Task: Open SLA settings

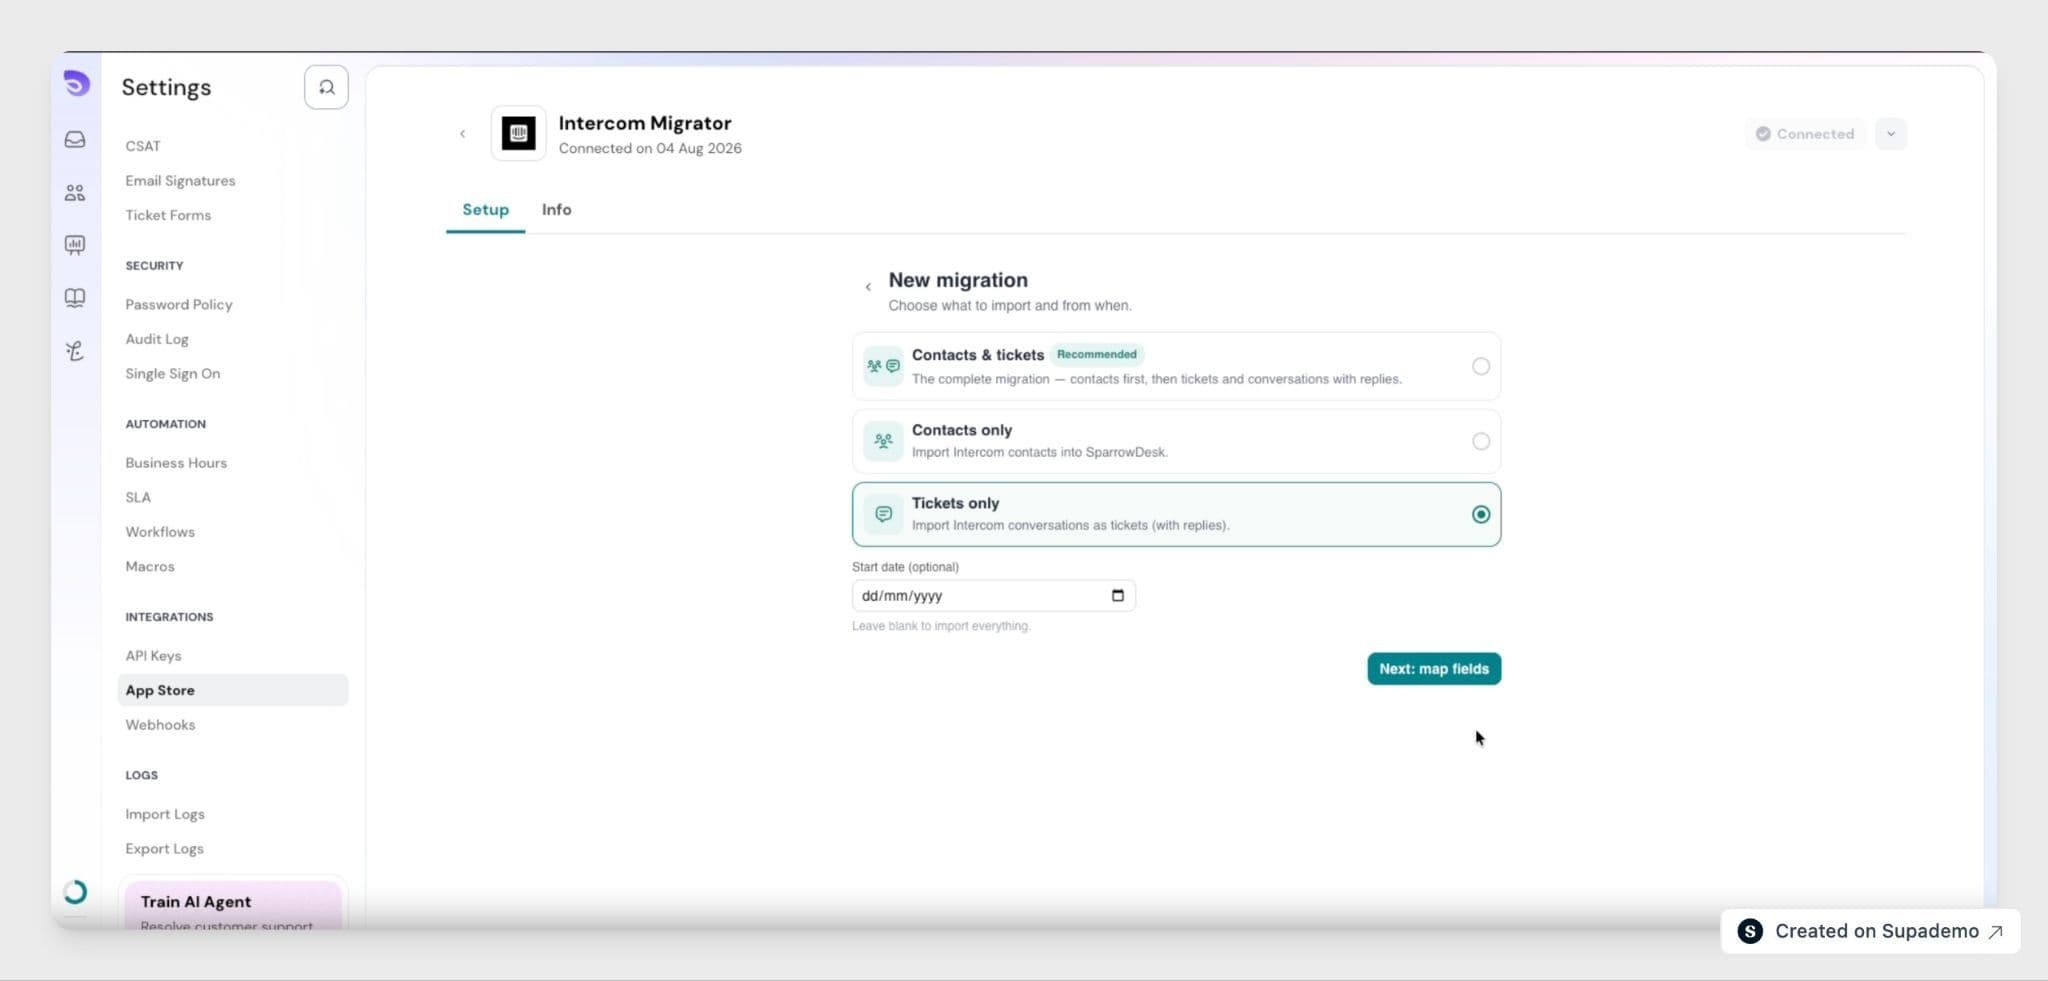Action: pos(138,497)
